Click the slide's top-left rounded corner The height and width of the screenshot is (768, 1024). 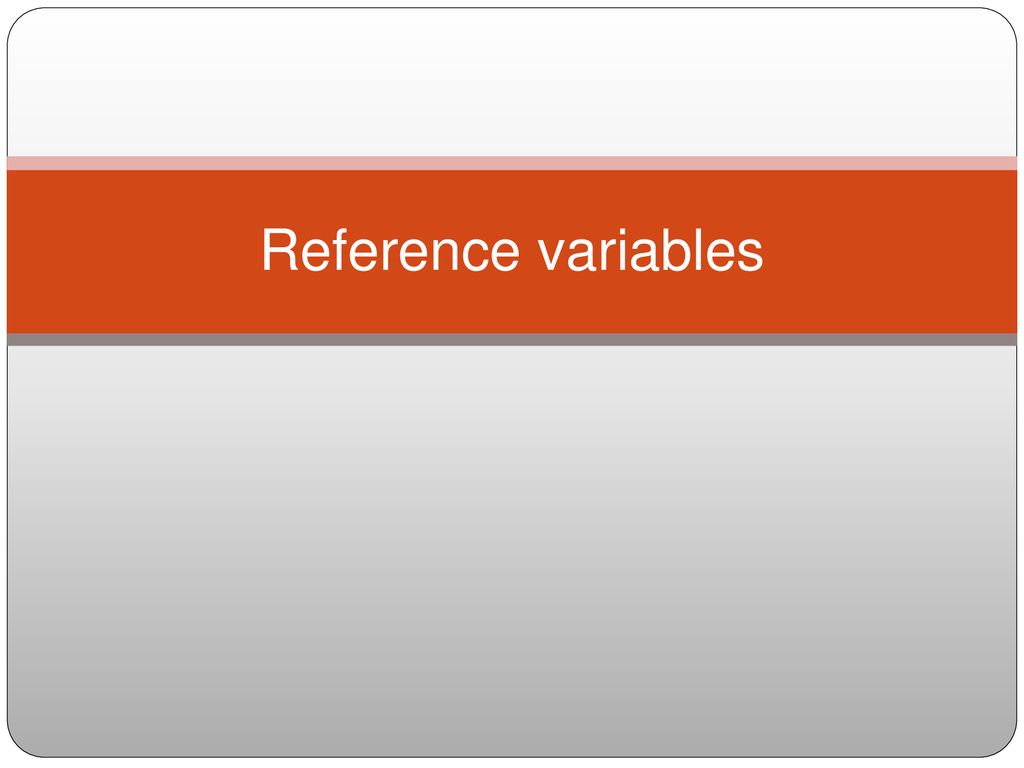click(x=21, y=23)
